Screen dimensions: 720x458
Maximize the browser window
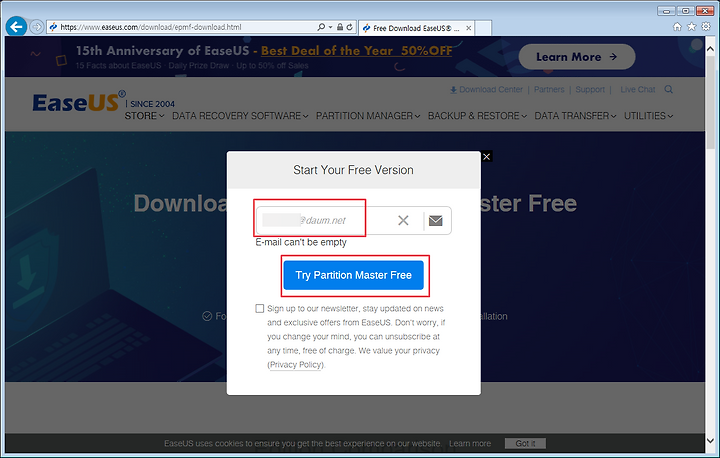tap(685, 11)
